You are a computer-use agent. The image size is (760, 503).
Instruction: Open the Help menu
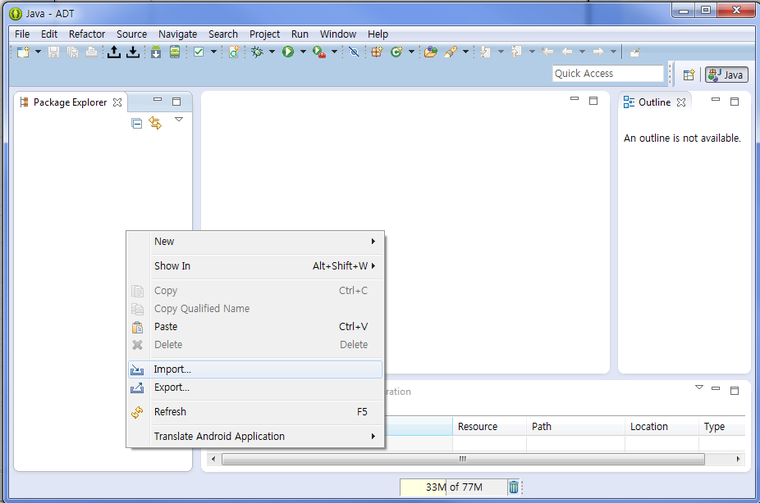pyautogui.click(x=378, y=34)
